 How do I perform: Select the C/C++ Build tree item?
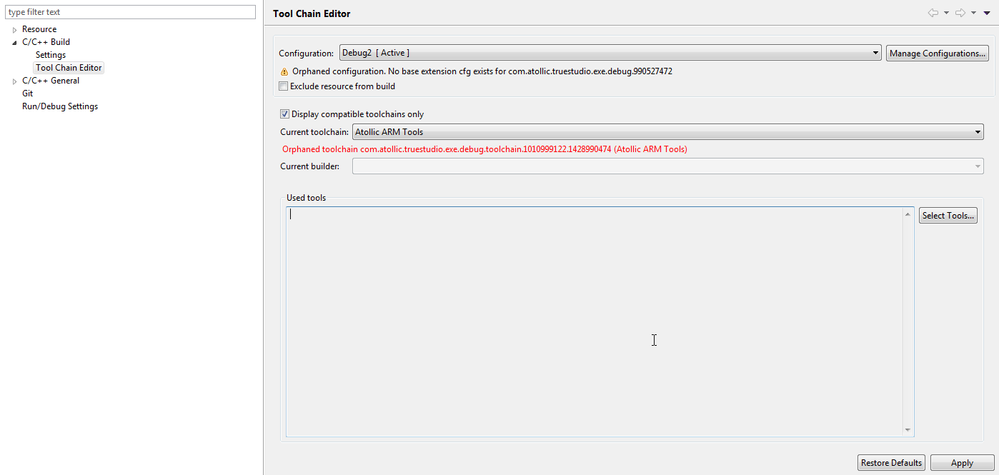point(46,42)
